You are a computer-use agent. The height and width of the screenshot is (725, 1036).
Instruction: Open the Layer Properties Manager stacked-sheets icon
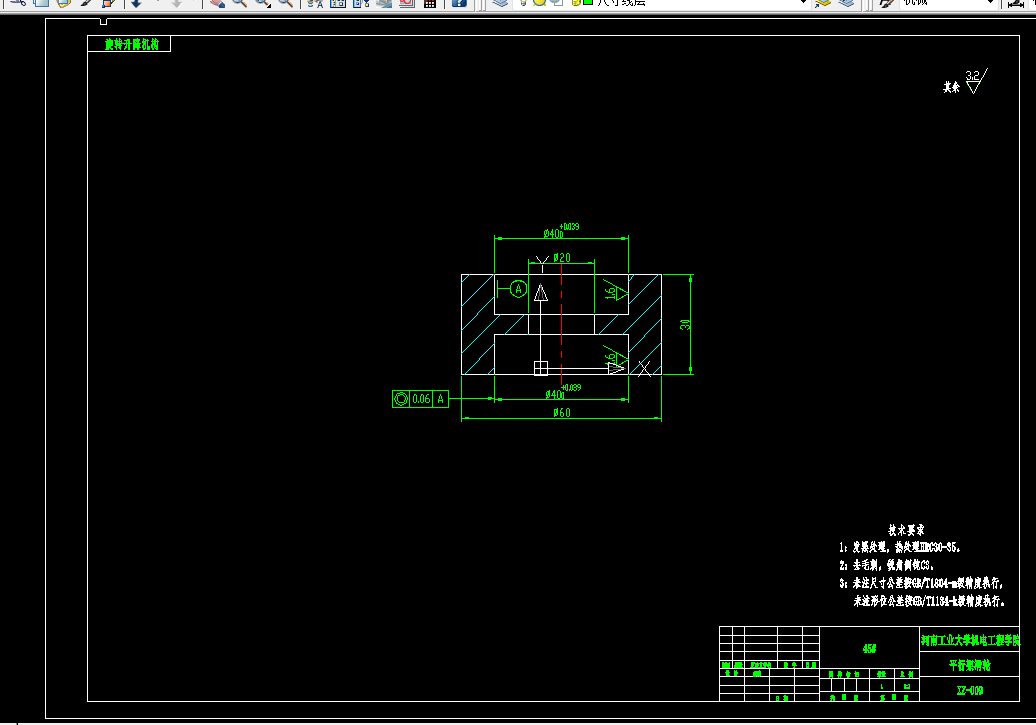(500, 3)
